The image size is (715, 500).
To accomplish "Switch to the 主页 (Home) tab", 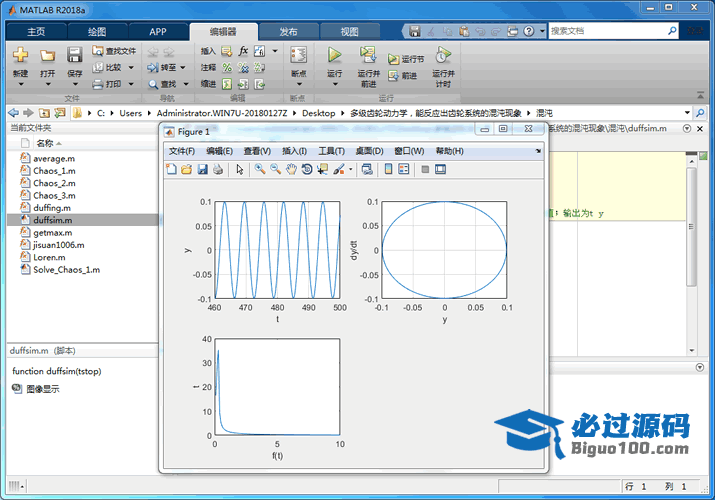I will [x=36, y=31].
